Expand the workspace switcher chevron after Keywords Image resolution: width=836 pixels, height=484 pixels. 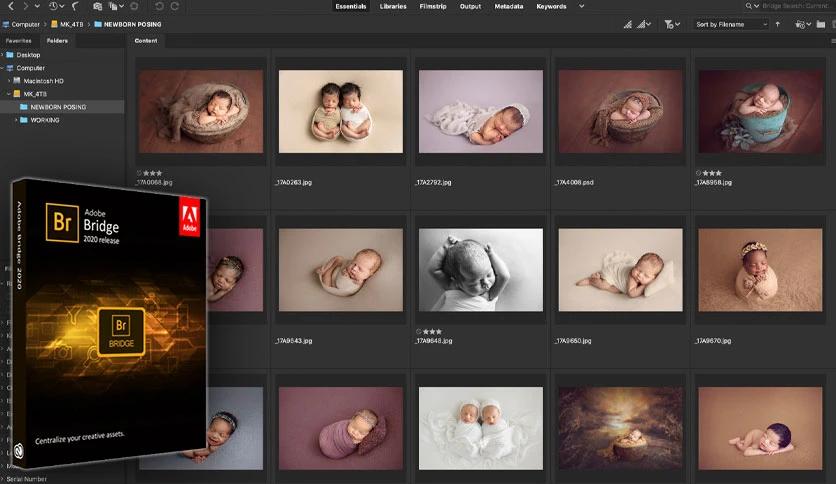(x=582, y=6)
